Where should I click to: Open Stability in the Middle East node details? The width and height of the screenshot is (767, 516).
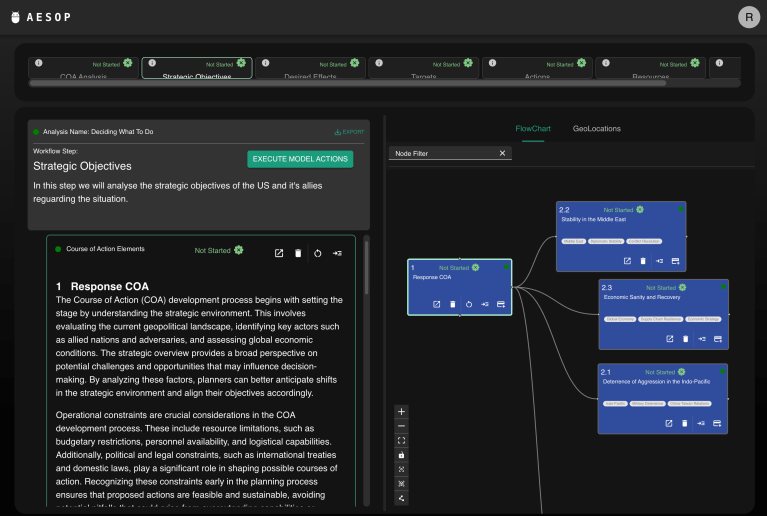[627, 261]
